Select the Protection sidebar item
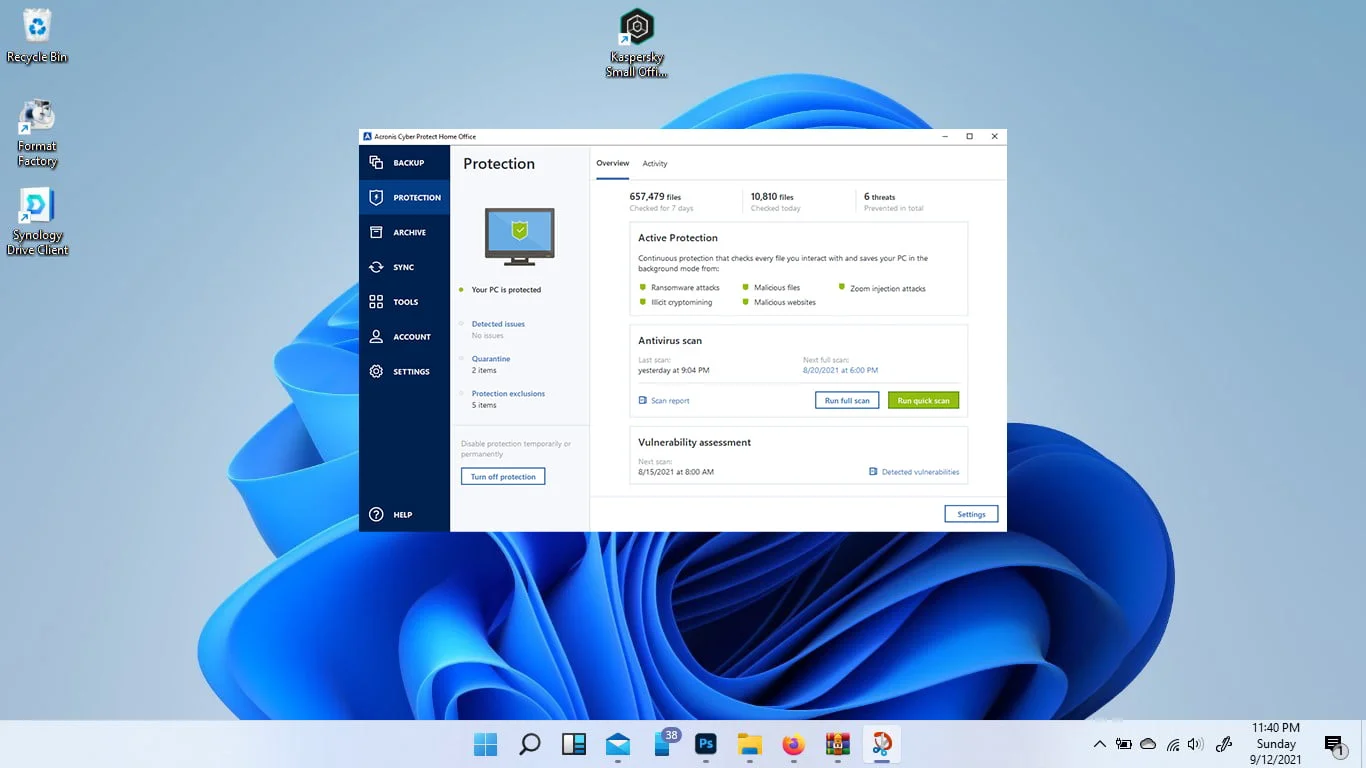The width and height of the screenshot is (1366, 768). pos(404,197)
